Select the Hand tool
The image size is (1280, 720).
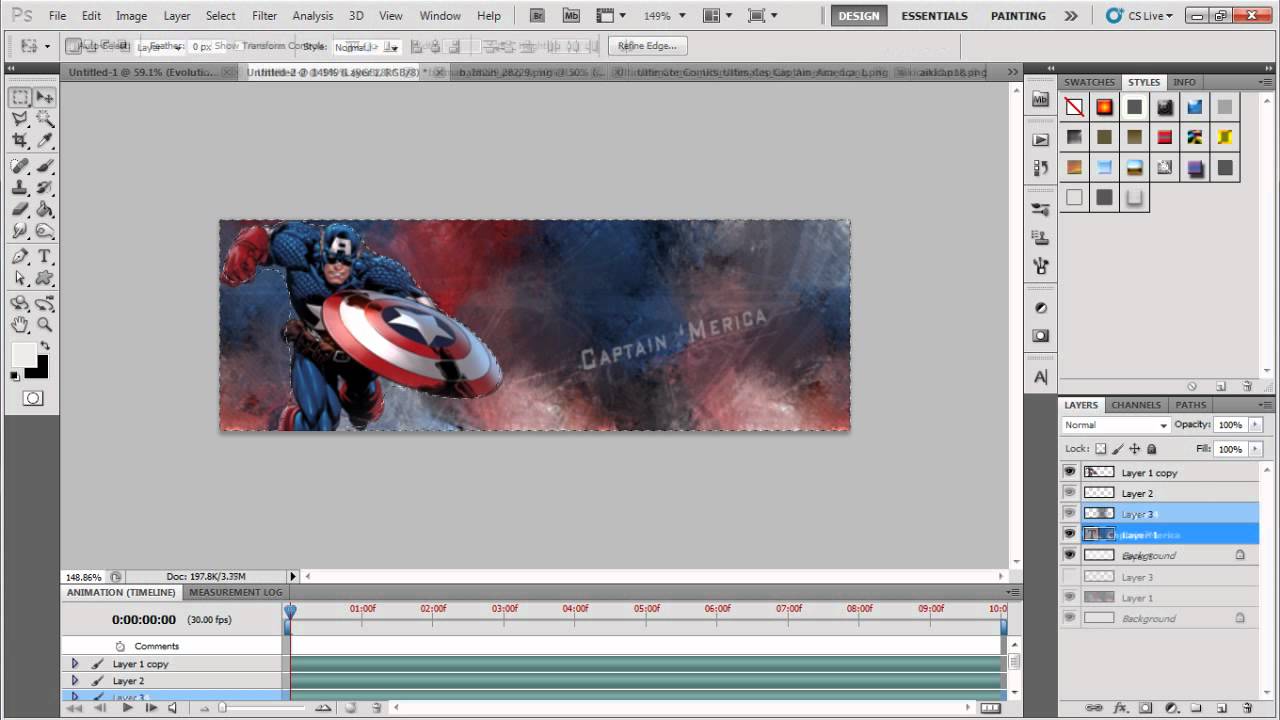pos(20,325)
